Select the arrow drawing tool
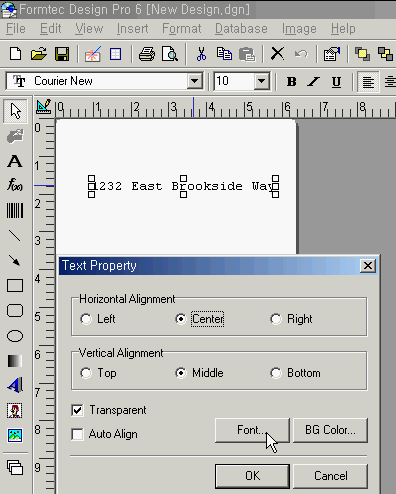 tap(15, 260)
